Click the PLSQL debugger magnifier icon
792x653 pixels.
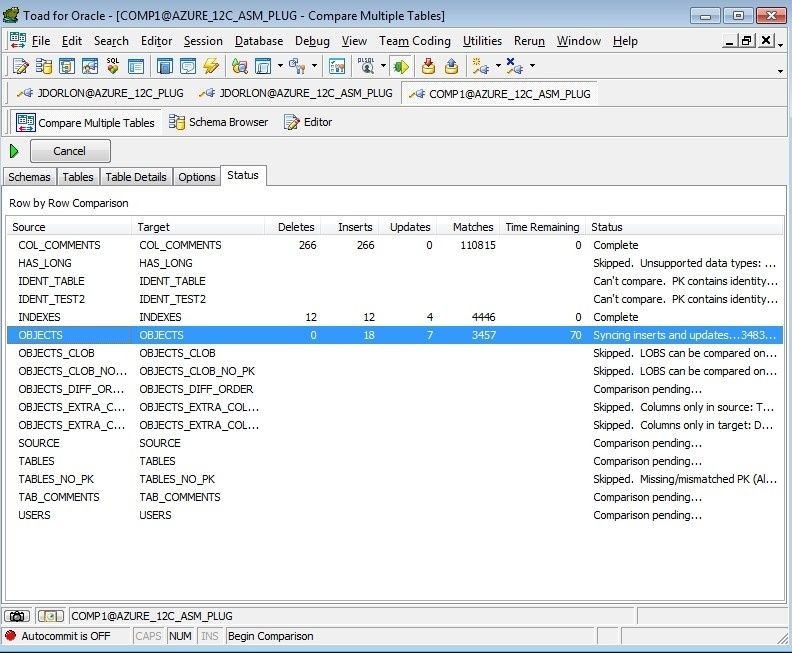pos(366,66)
